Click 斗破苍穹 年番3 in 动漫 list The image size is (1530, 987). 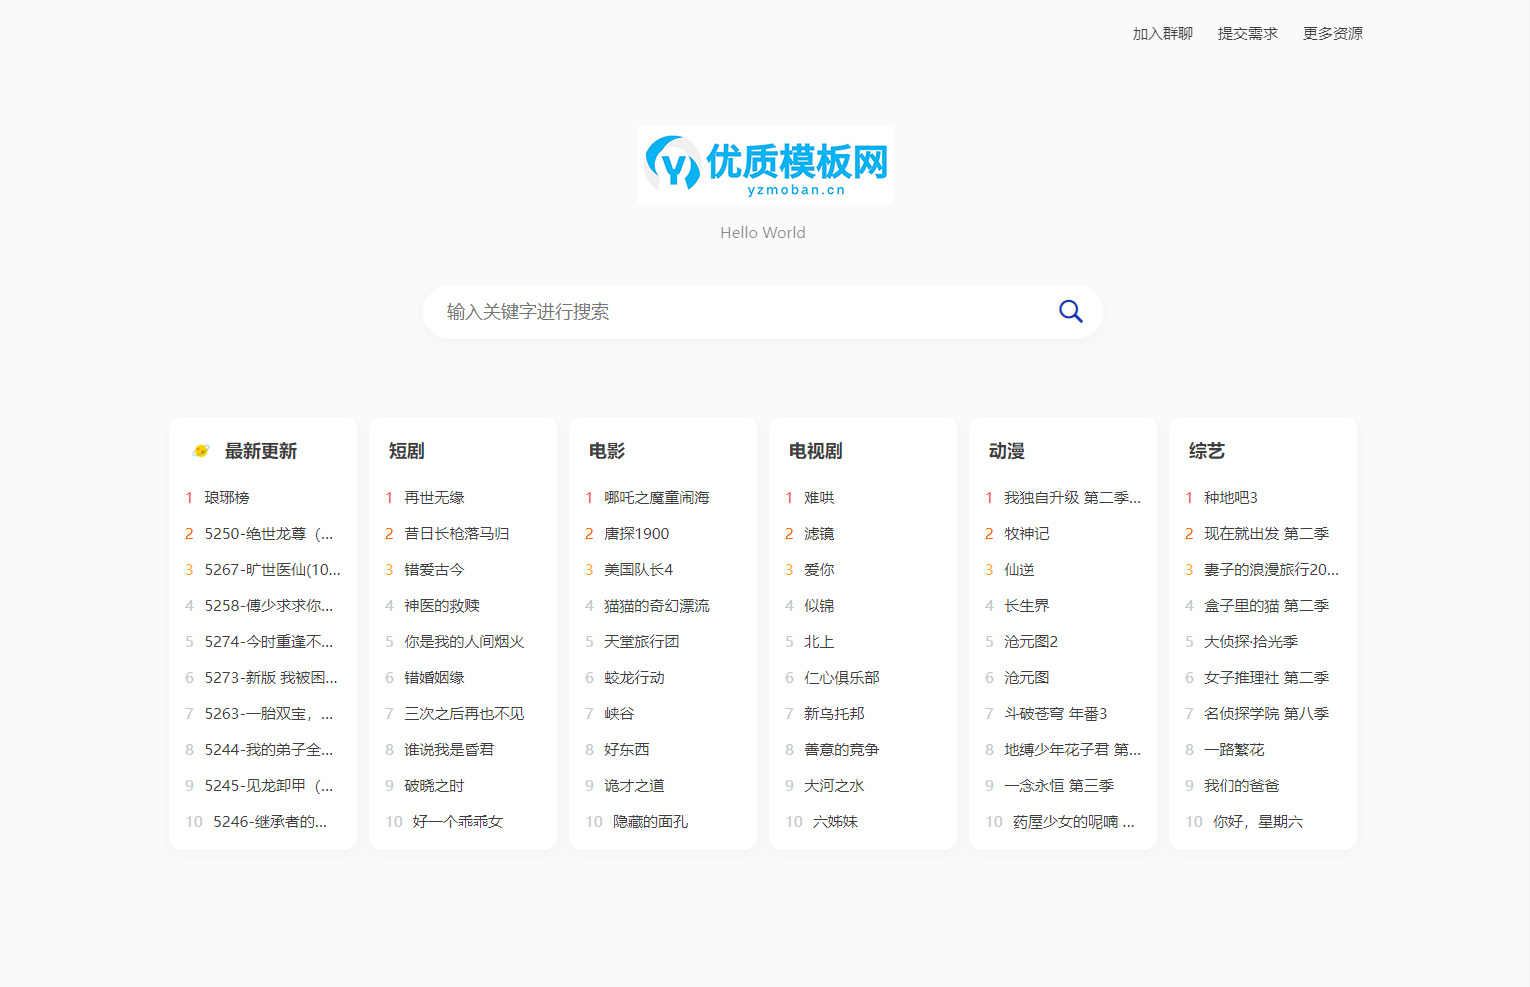[1055, 713]
